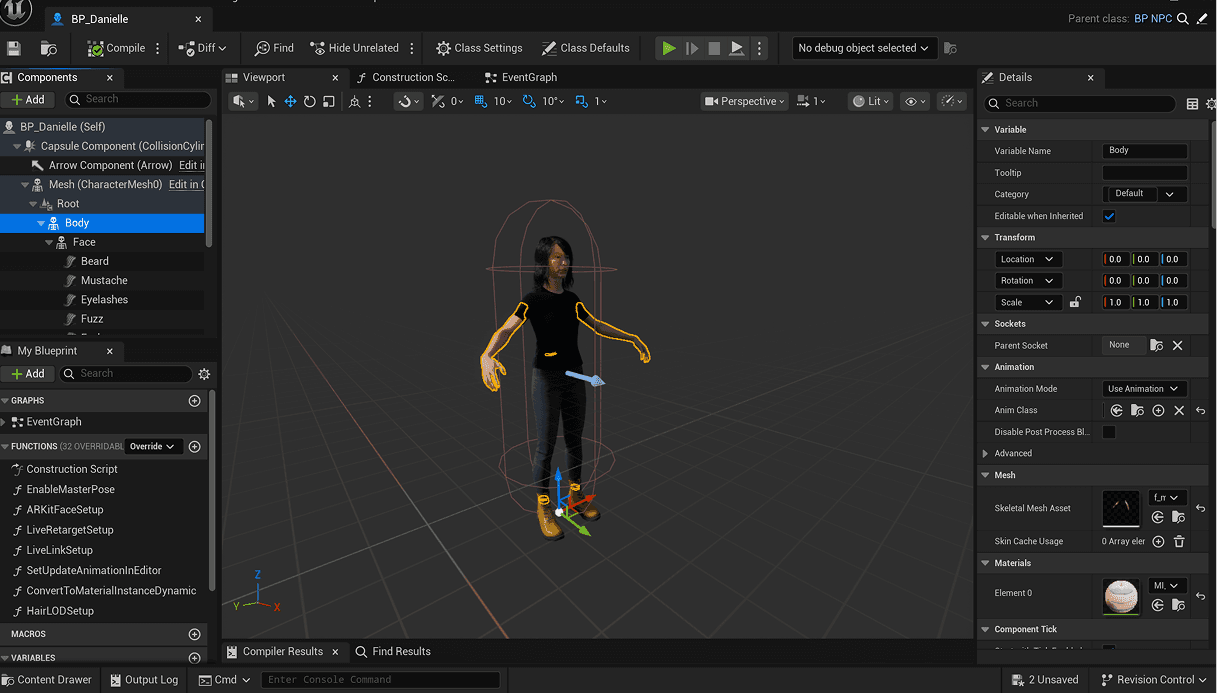Open the debug object selector dropdown
The height and width of the screenshot is (693, 1217).
click(864, 48)
